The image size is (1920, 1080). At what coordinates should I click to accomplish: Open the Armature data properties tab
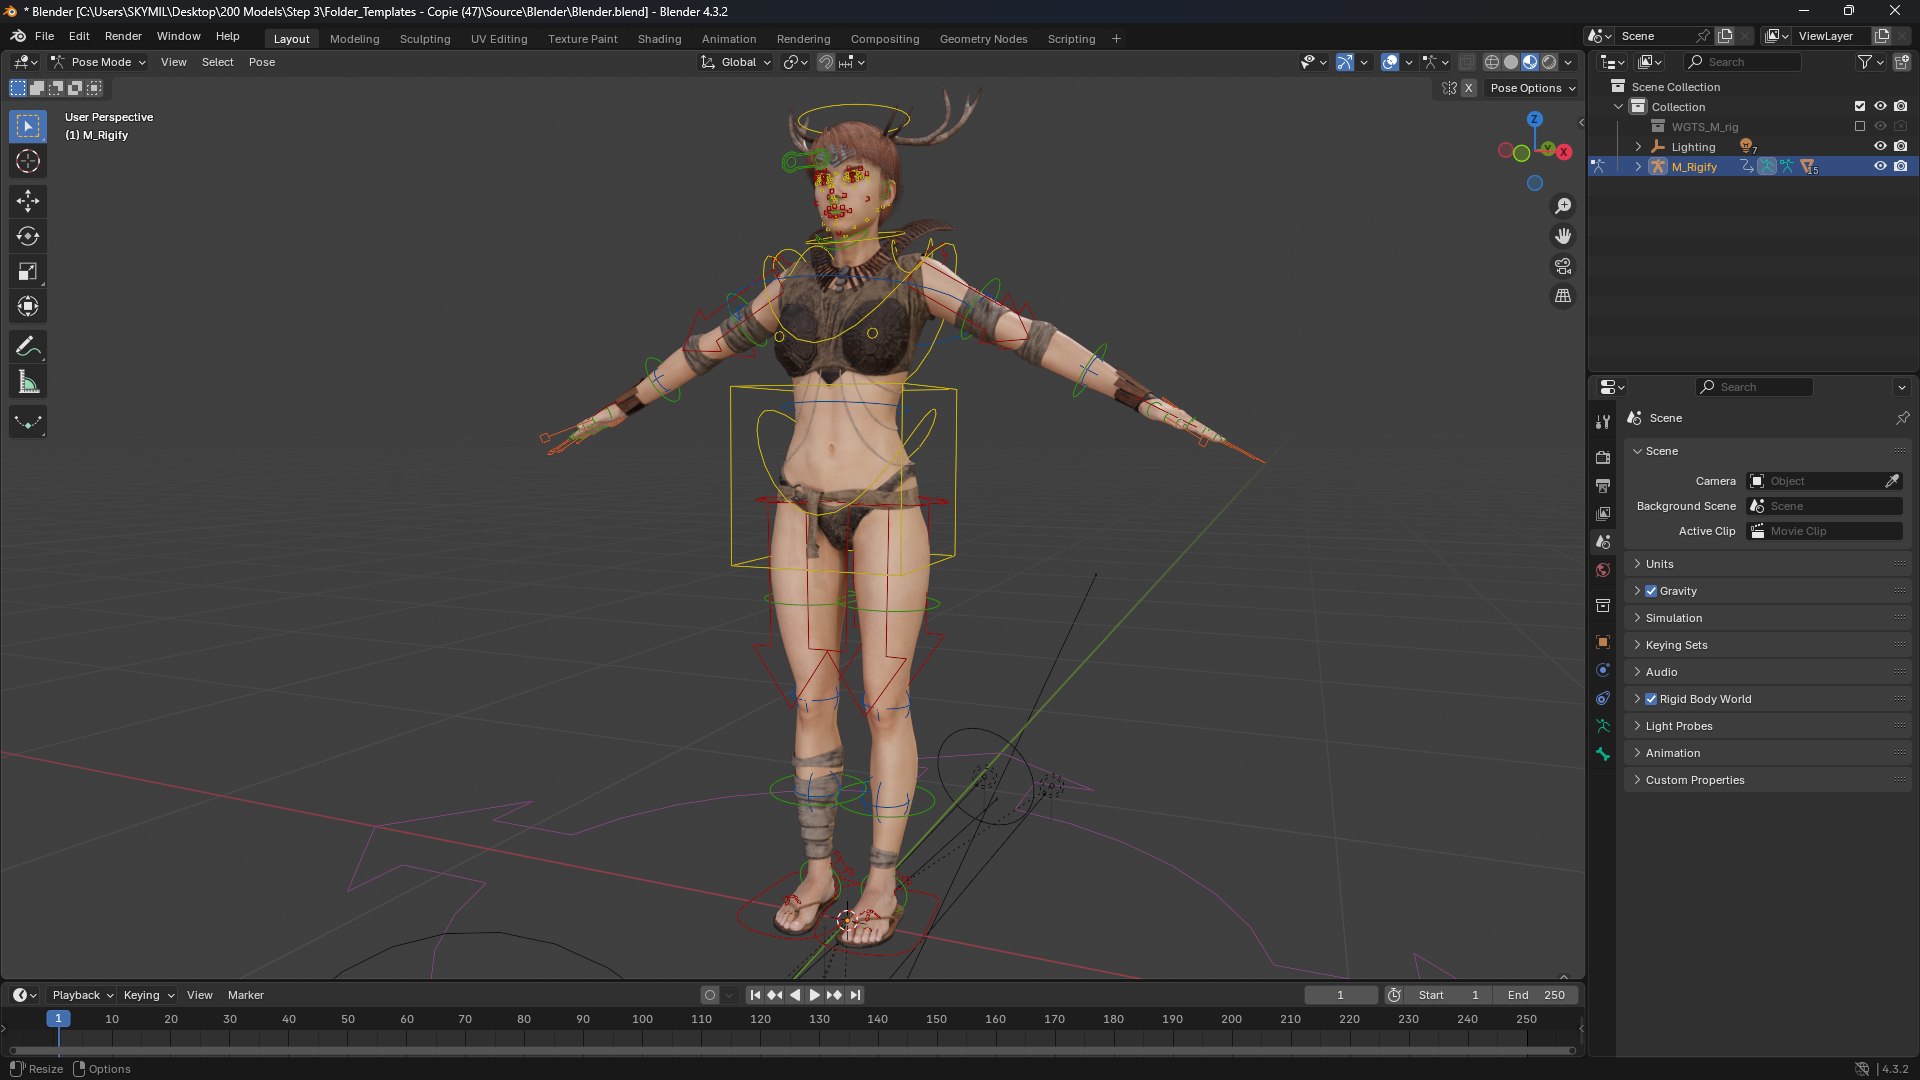1603,726
